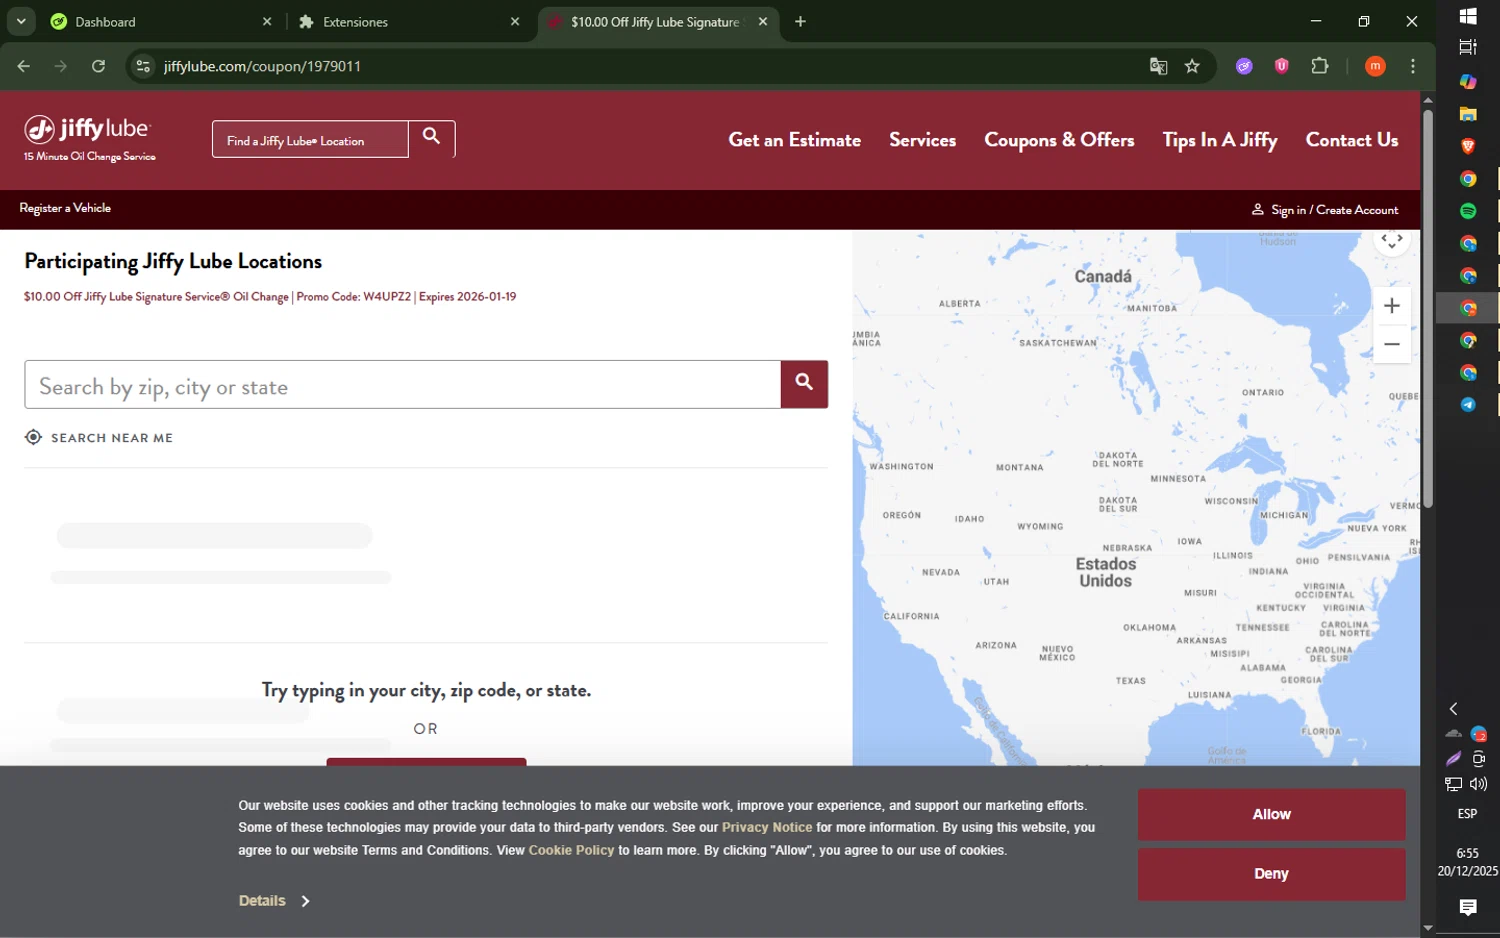Open Telegram from the taskbar
1500x938 pixels.
click(1467, 405)
